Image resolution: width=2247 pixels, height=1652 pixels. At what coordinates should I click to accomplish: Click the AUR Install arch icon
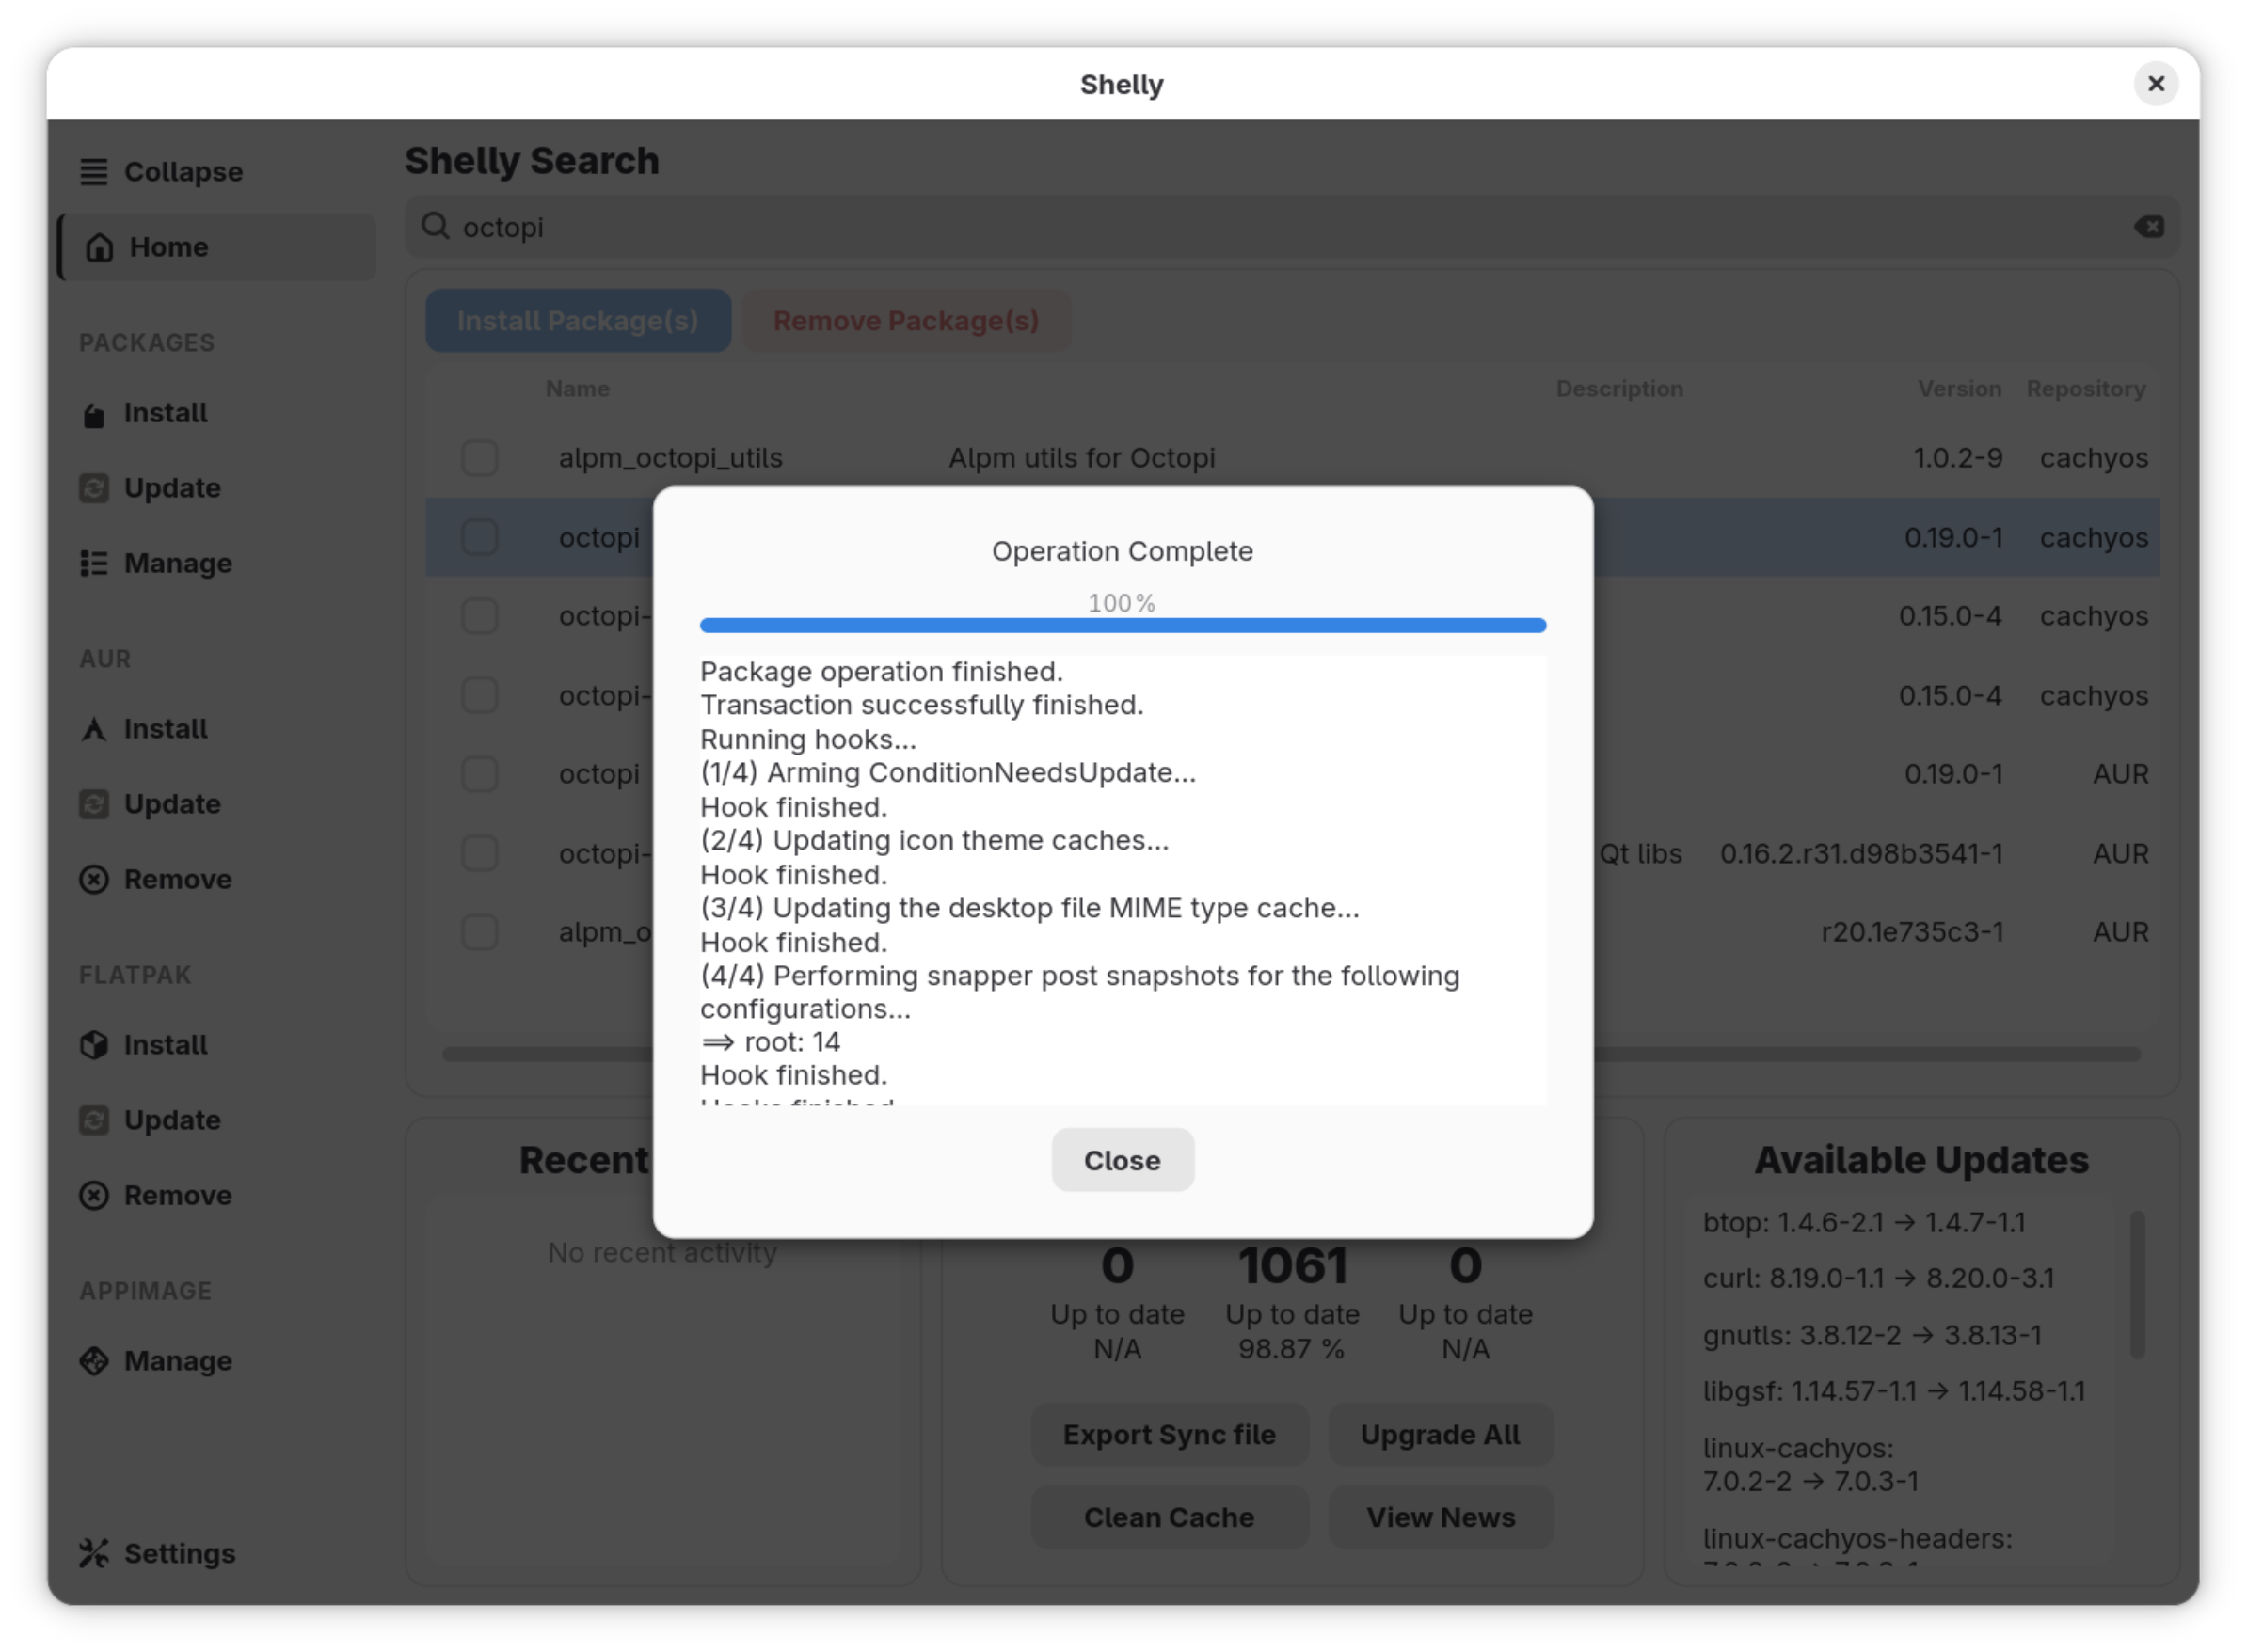pyautogui.click(x=94, y=729)
